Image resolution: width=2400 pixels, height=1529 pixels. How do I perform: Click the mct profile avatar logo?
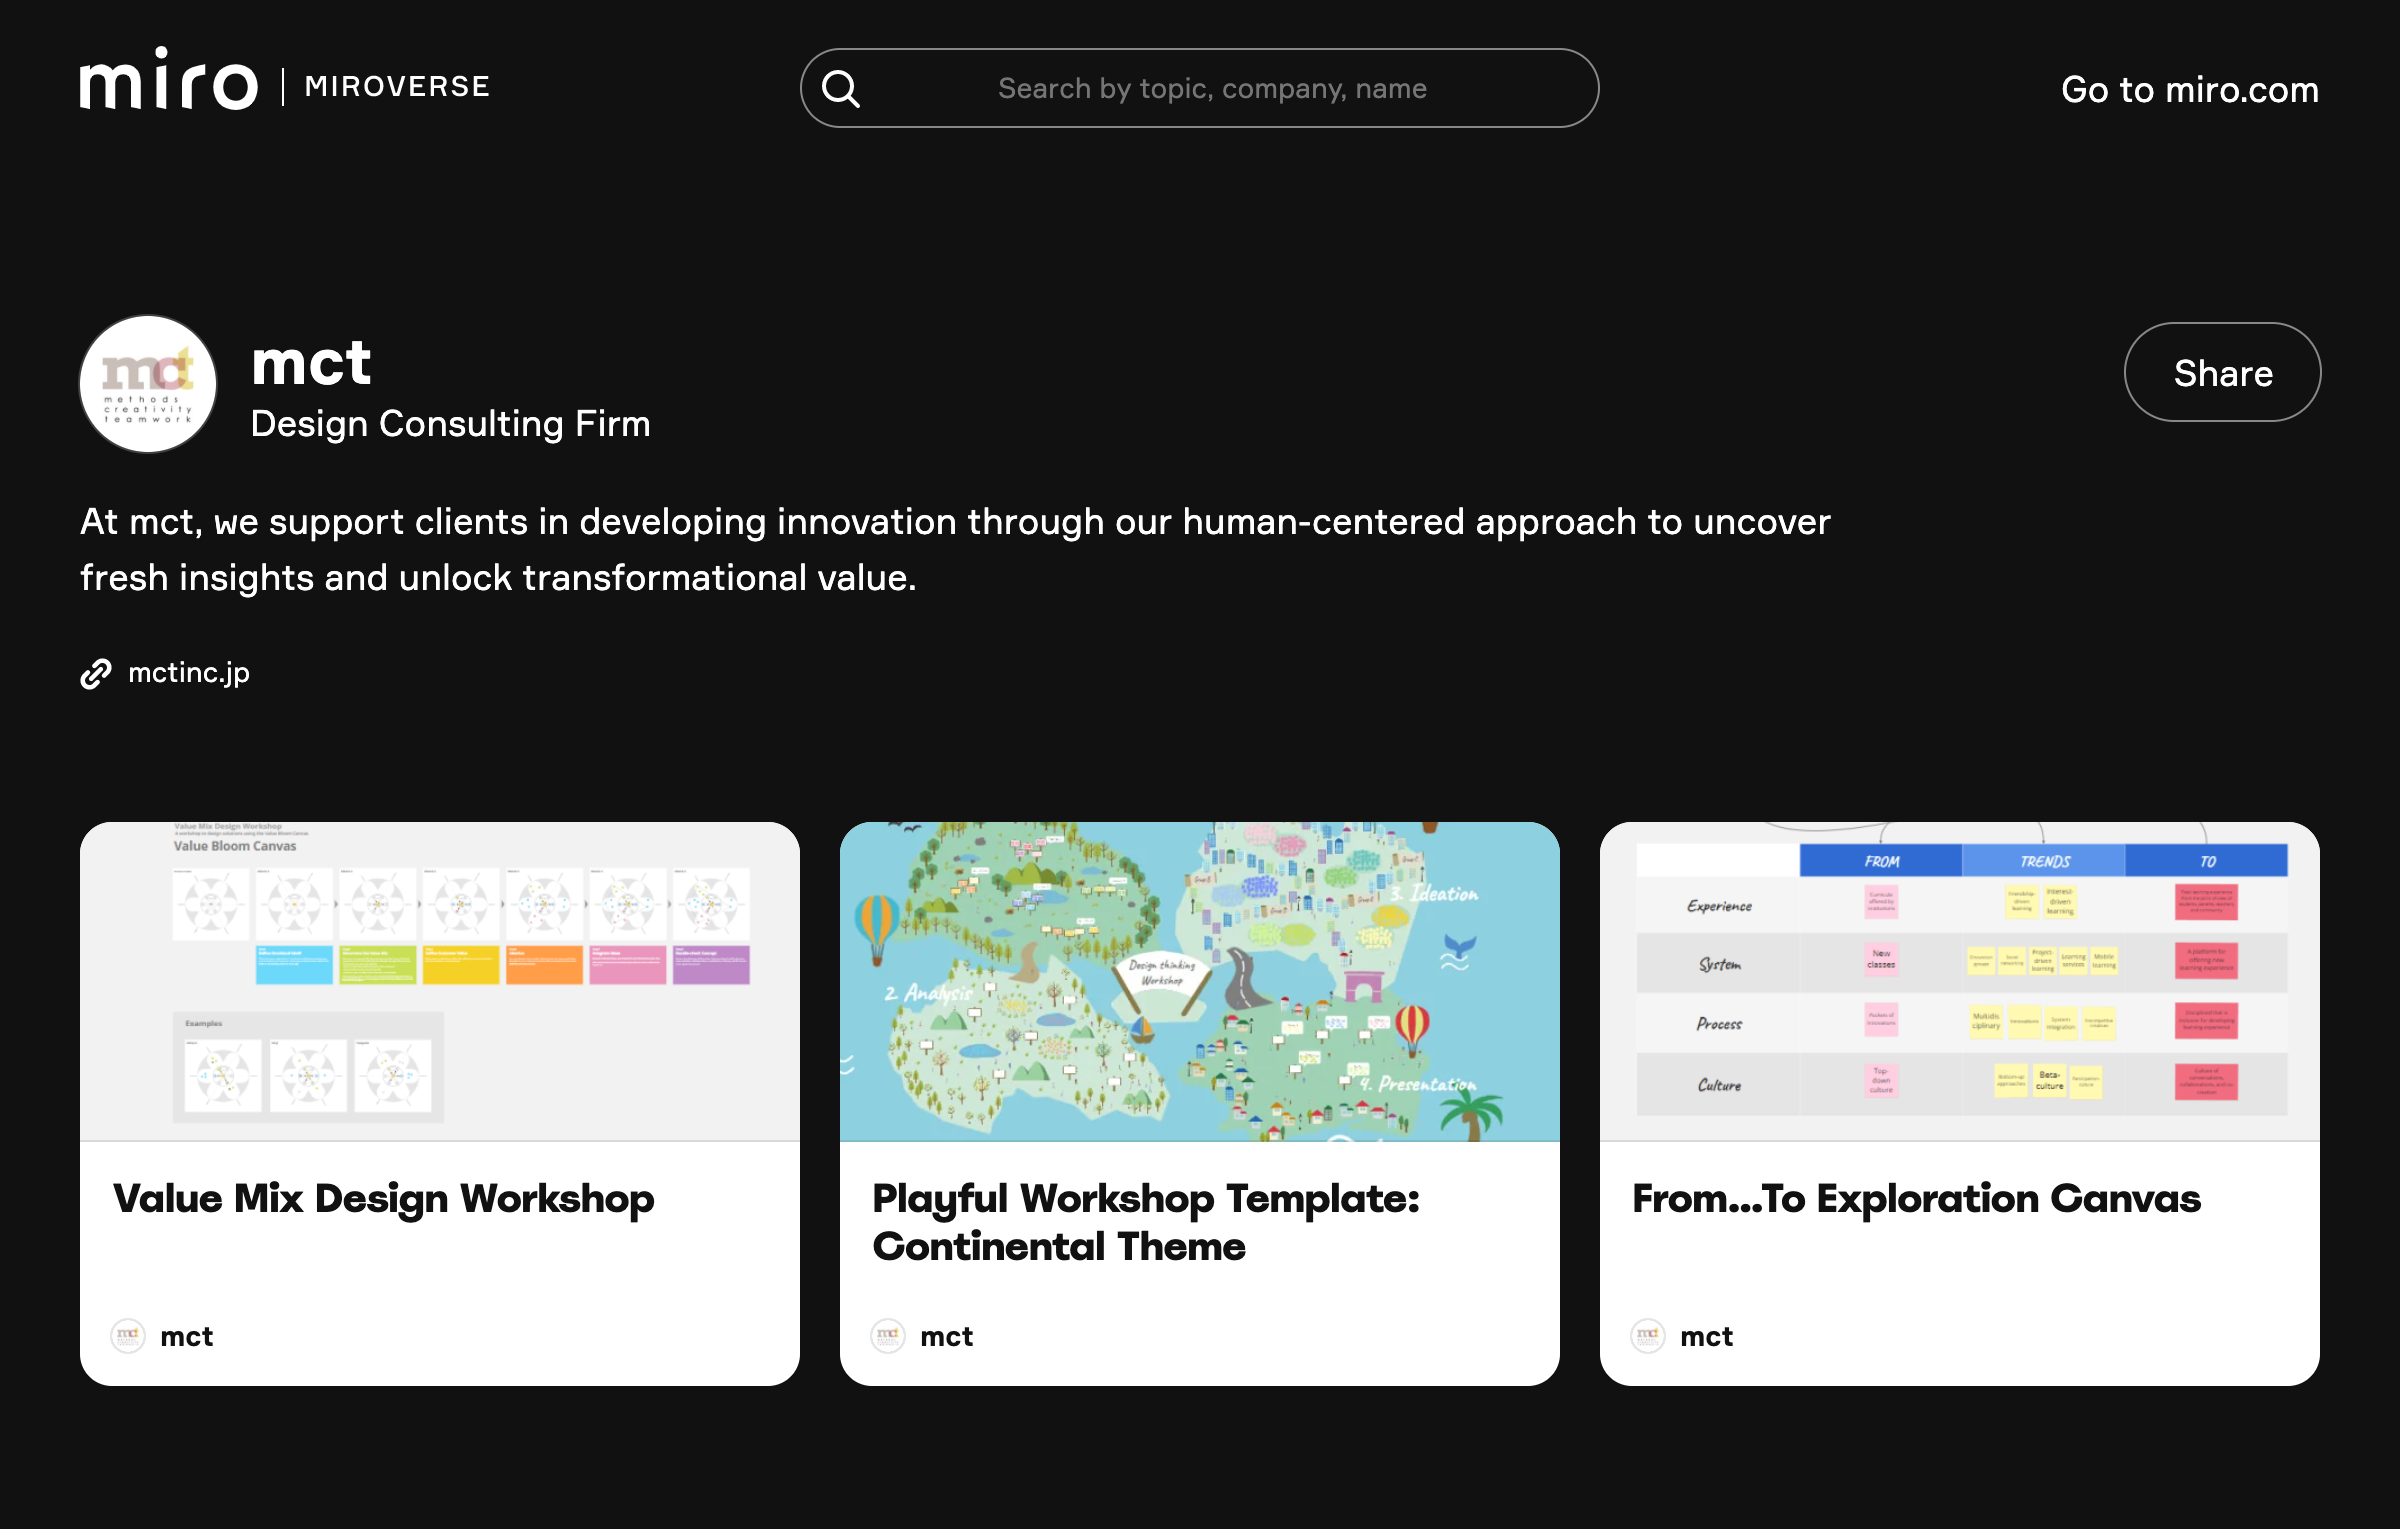(148, 384)
